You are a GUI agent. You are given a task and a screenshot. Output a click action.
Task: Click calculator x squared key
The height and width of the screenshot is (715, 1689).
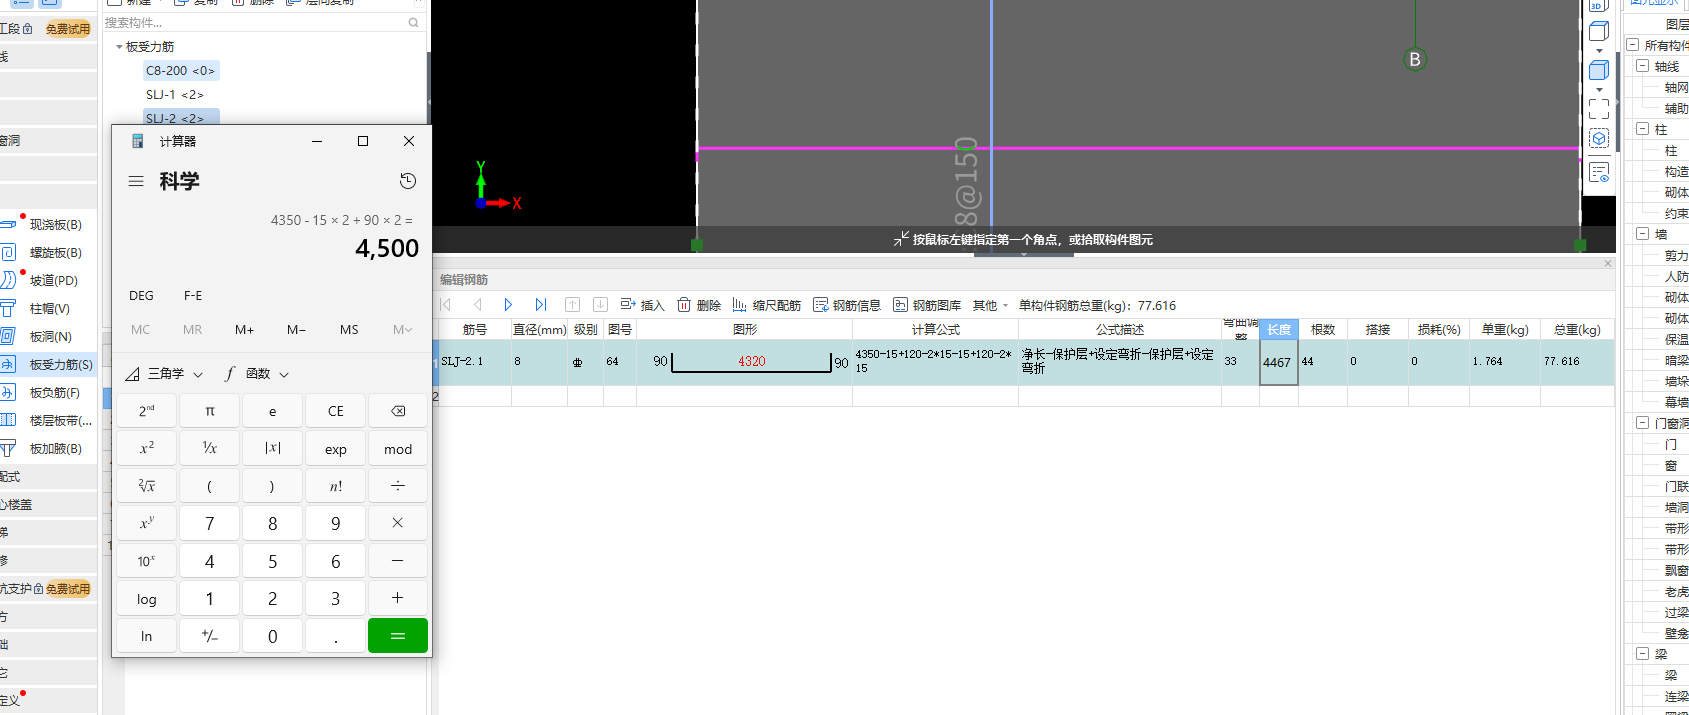[x=147, y=449]
